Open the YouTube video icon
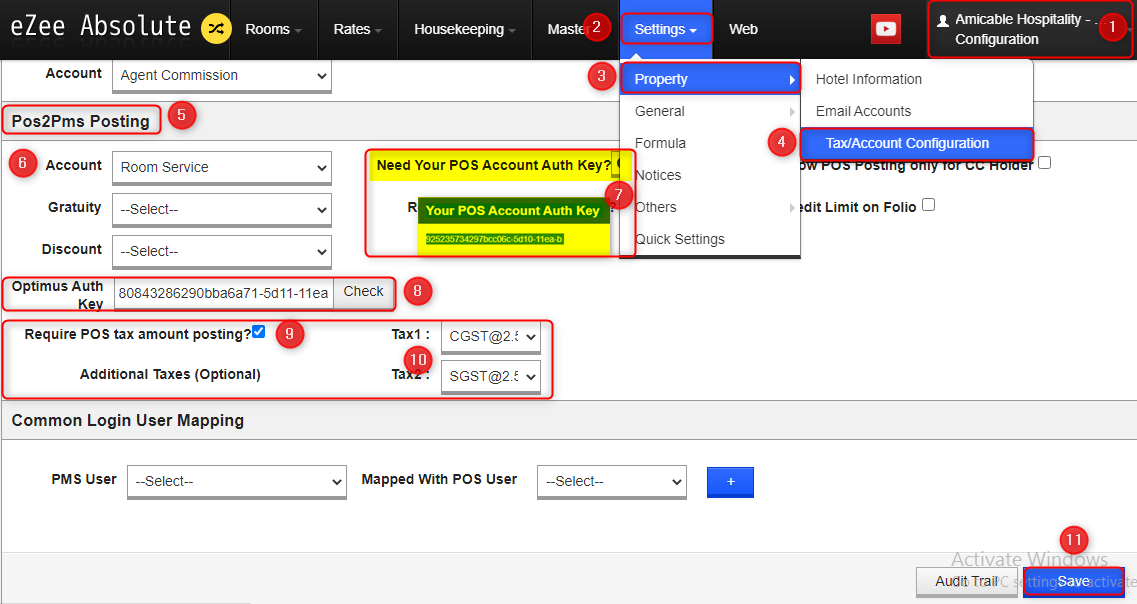Image resolution: width=1137 pixels, height=604 pixels. (885, 29)
